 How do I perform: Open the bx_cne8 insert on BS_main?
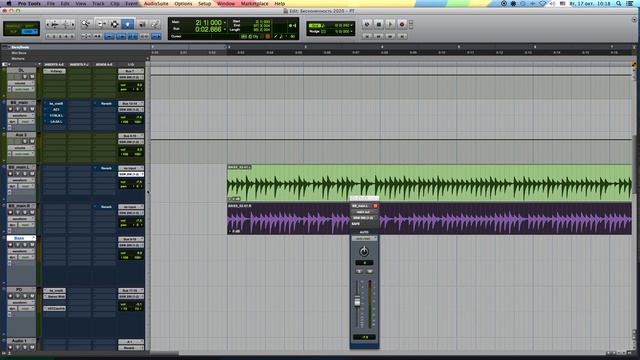coord(55,104)
